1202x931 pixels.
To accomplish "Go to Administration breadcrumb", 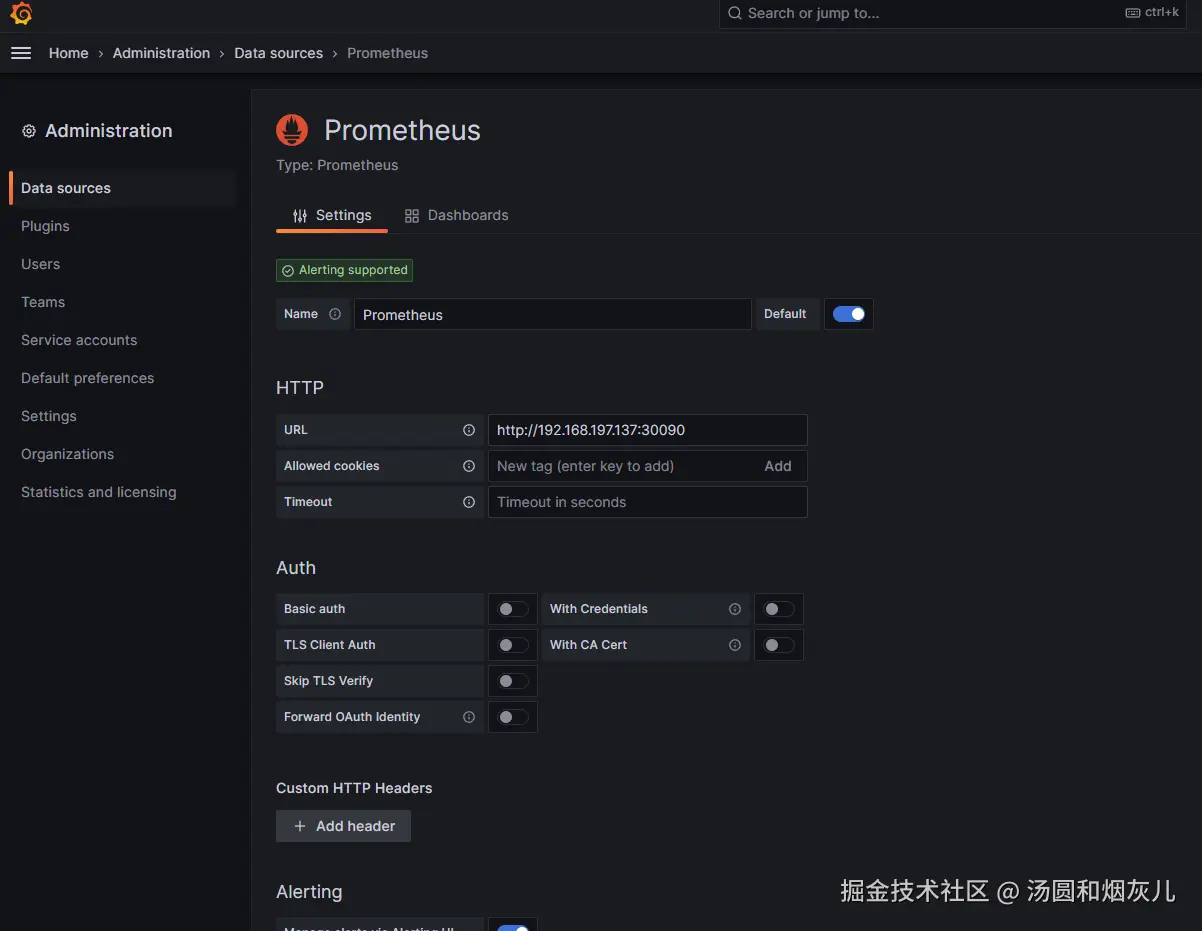I will 161,53.
